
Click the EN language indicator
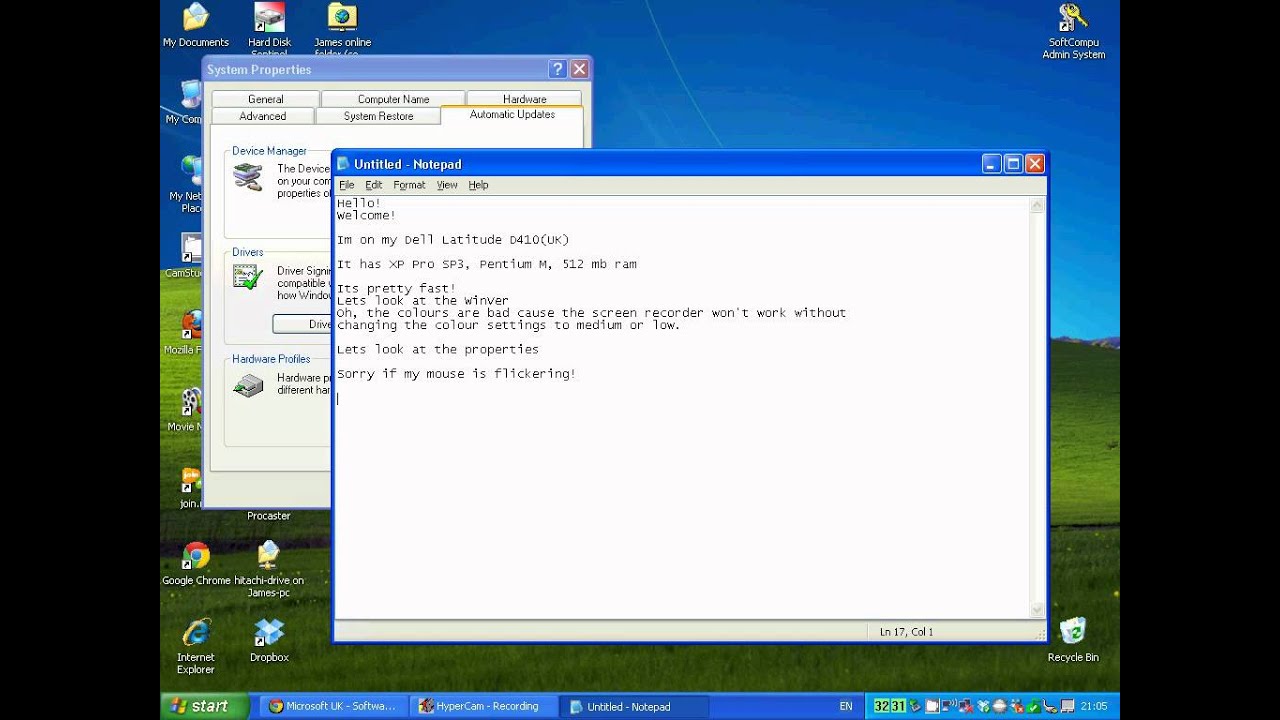[846, 706]
